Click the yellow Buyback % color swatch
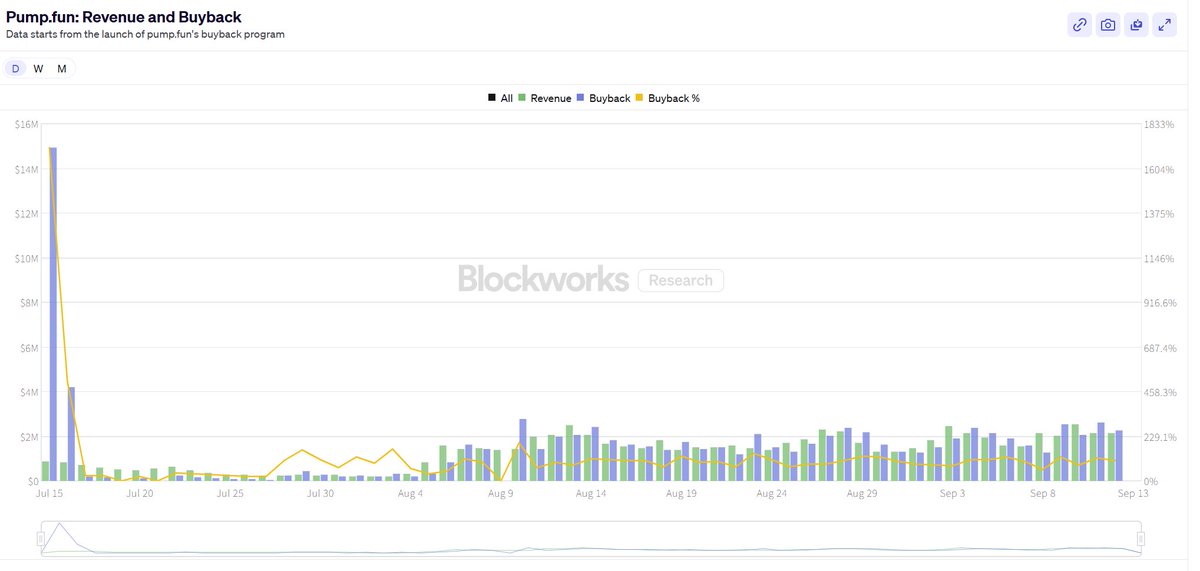The width and height of the screenshot is (1200, 571). 639,98
